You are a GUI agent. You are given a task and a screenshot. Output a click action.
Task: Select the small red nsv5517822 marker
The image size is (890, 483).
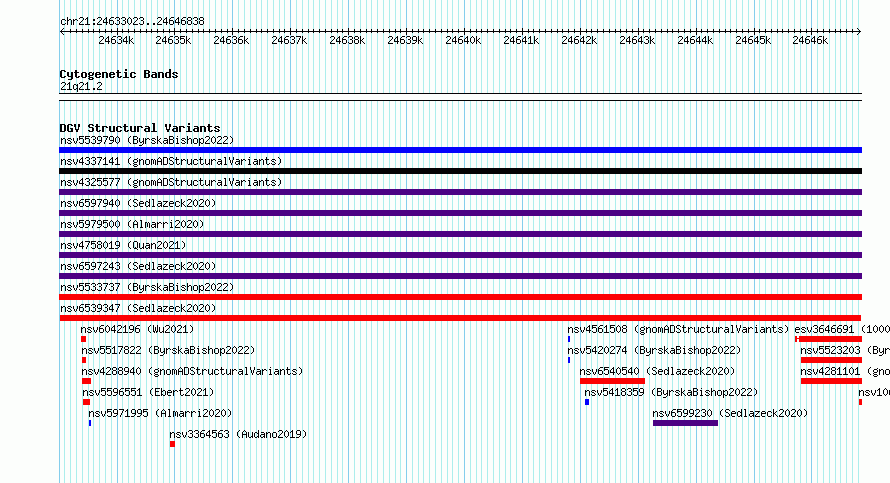[x=84, y=360]
